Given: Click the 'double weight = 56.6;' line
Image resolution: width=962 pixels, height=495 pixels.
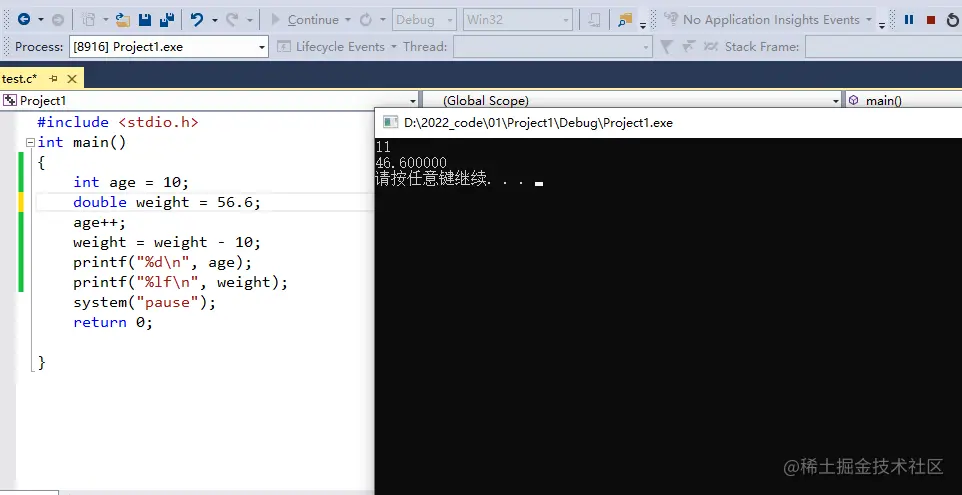Looking at the screenshot, I should 167,202.
